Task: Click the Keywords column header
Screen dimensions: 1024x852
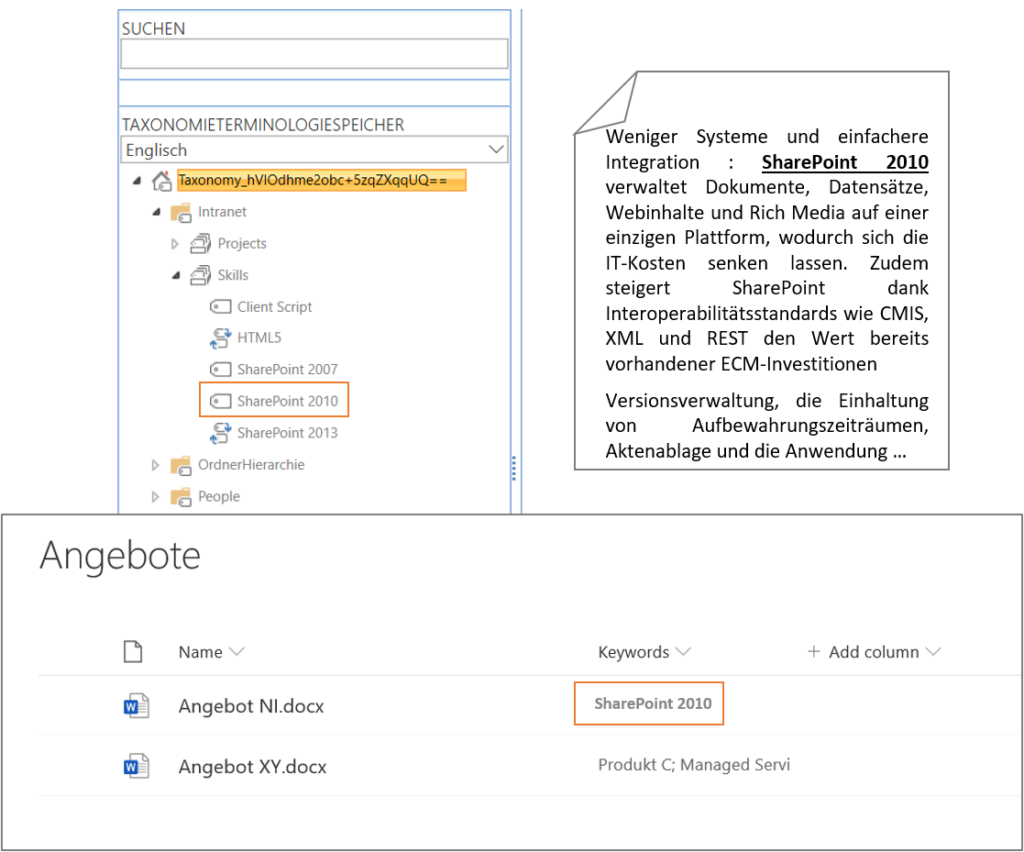Action: pyautogui.click(x=633, y=652)
